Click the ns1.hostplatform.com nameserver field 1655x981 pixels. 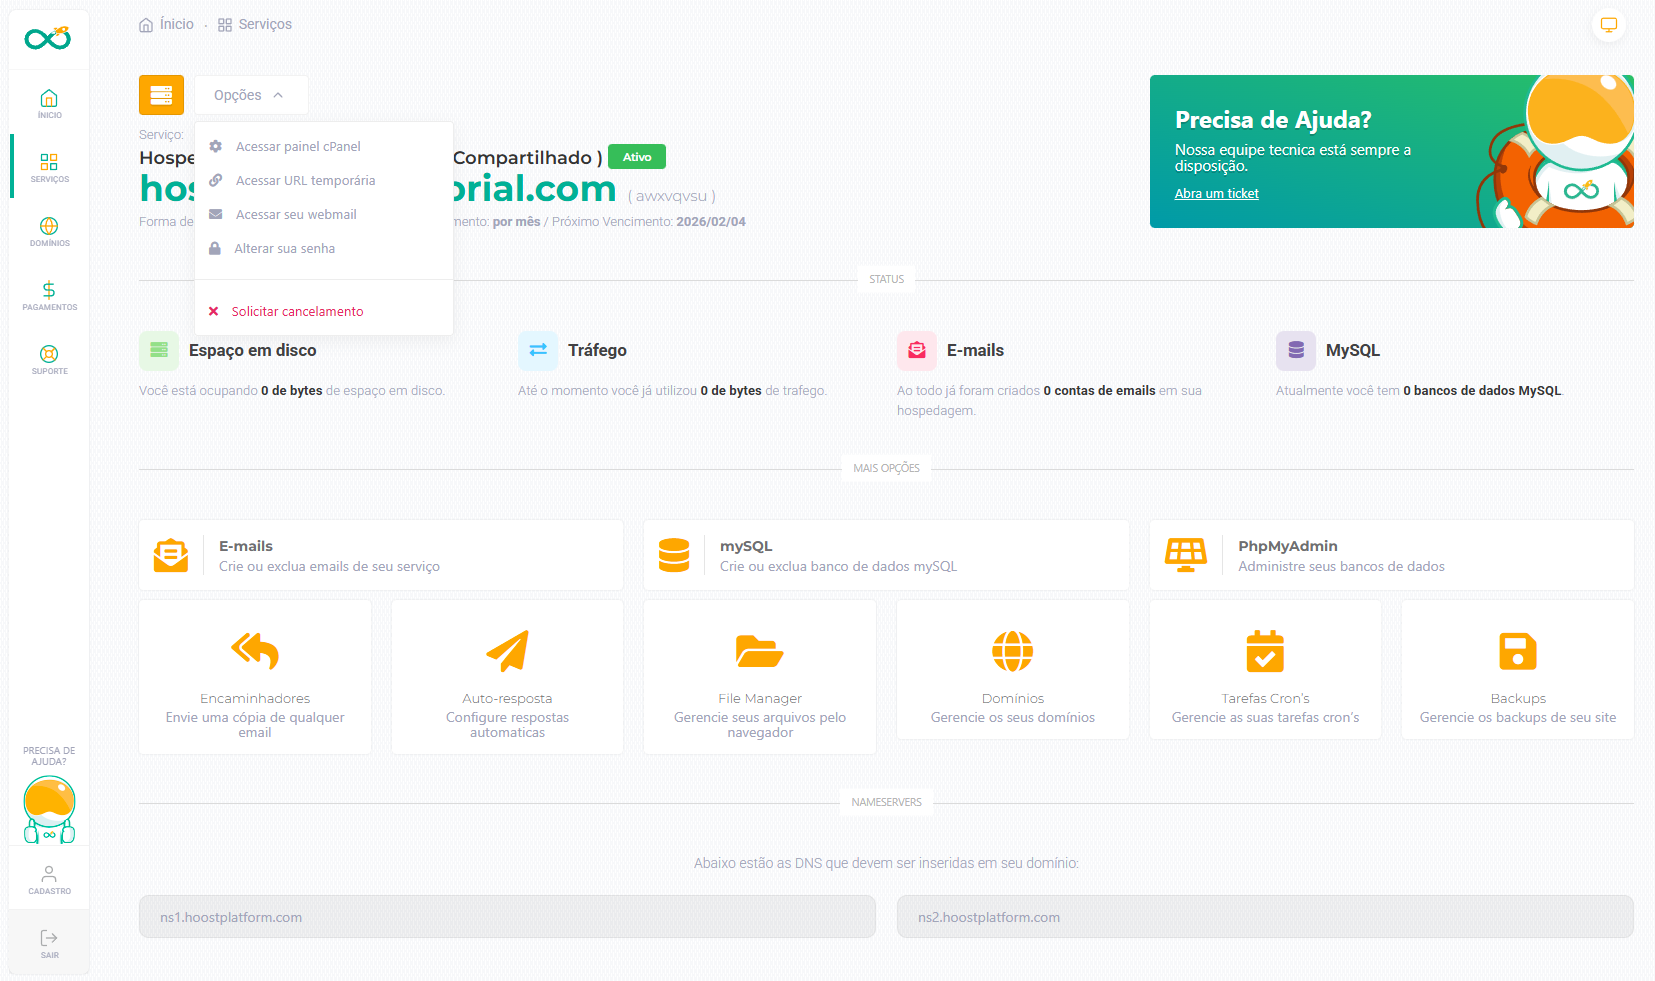(507, 917)
